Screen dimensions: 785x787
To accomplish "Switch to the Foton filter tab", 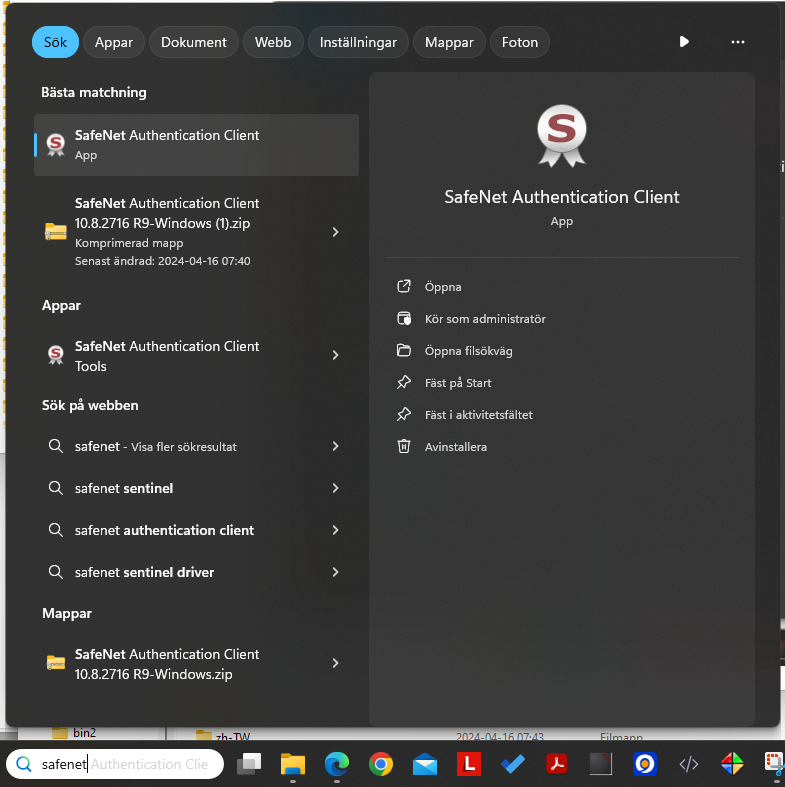I will (520, 42).
